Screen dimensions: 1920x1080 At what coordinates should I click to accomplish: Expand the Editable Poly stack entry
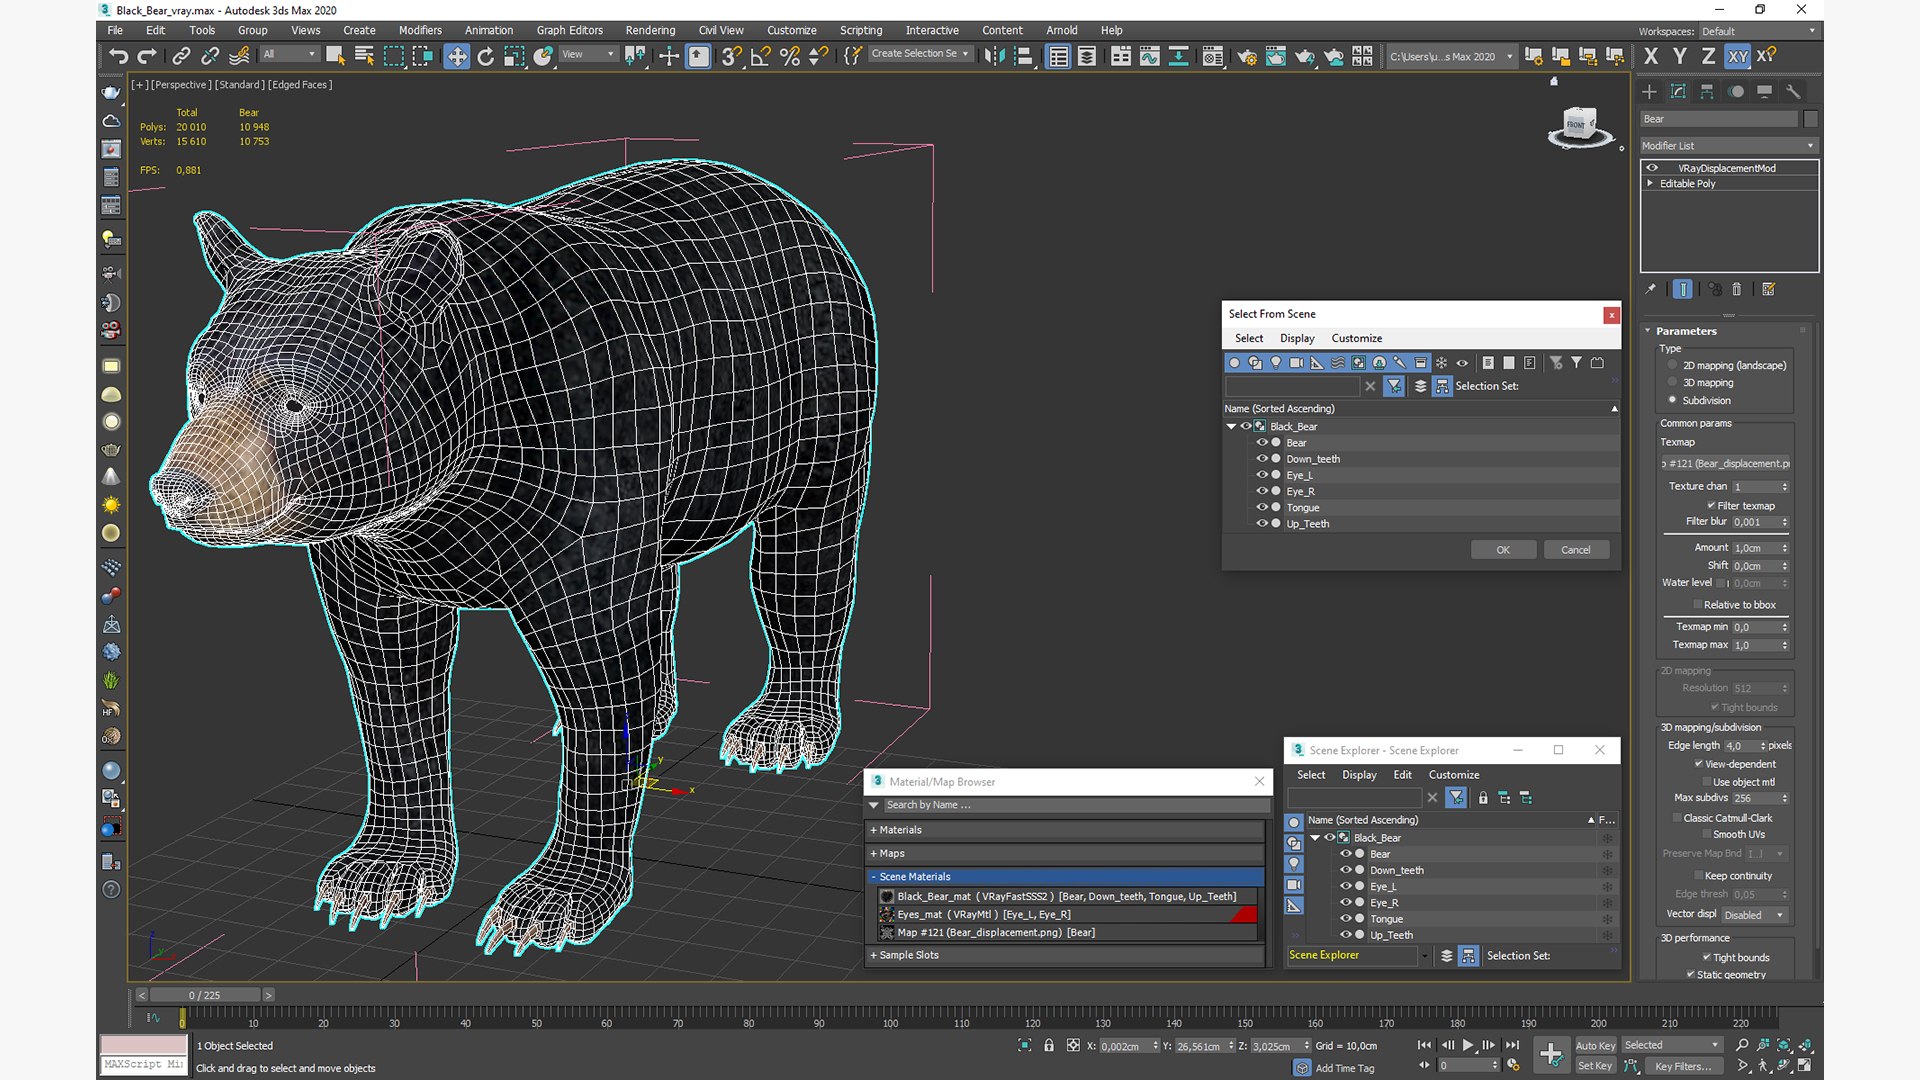point(1650,184)
